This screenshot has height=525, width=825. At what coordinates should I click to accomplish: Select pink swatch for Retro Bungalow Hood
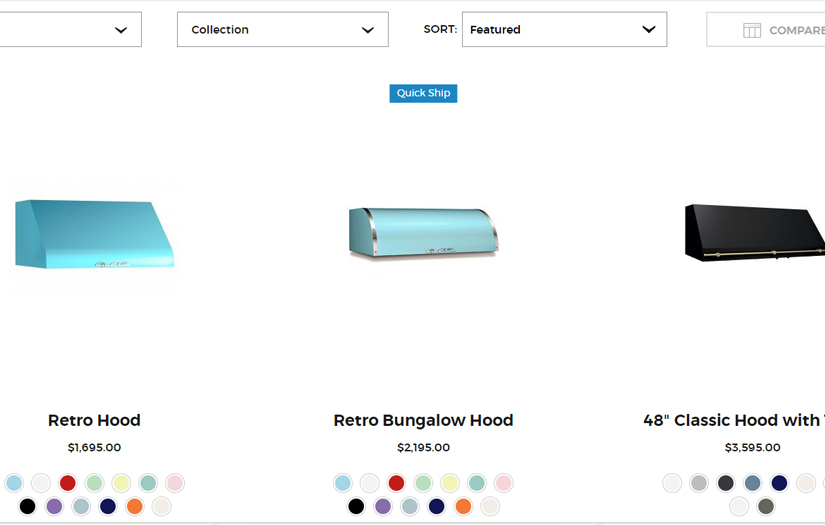[504, 483]
